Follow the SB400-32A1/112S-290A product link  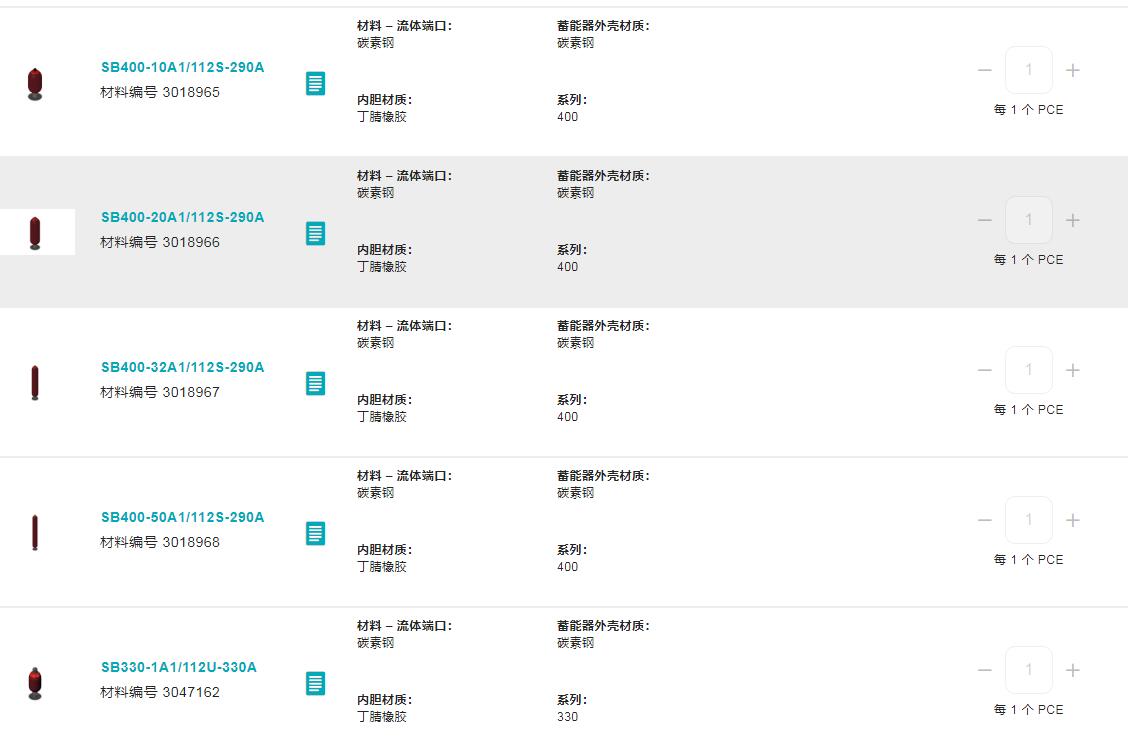[182, 368]
